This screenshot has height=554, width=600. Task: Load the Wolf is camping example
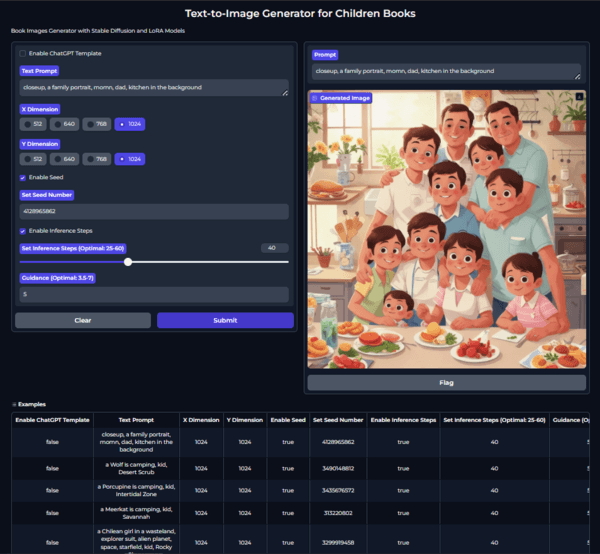pos(300,469)
